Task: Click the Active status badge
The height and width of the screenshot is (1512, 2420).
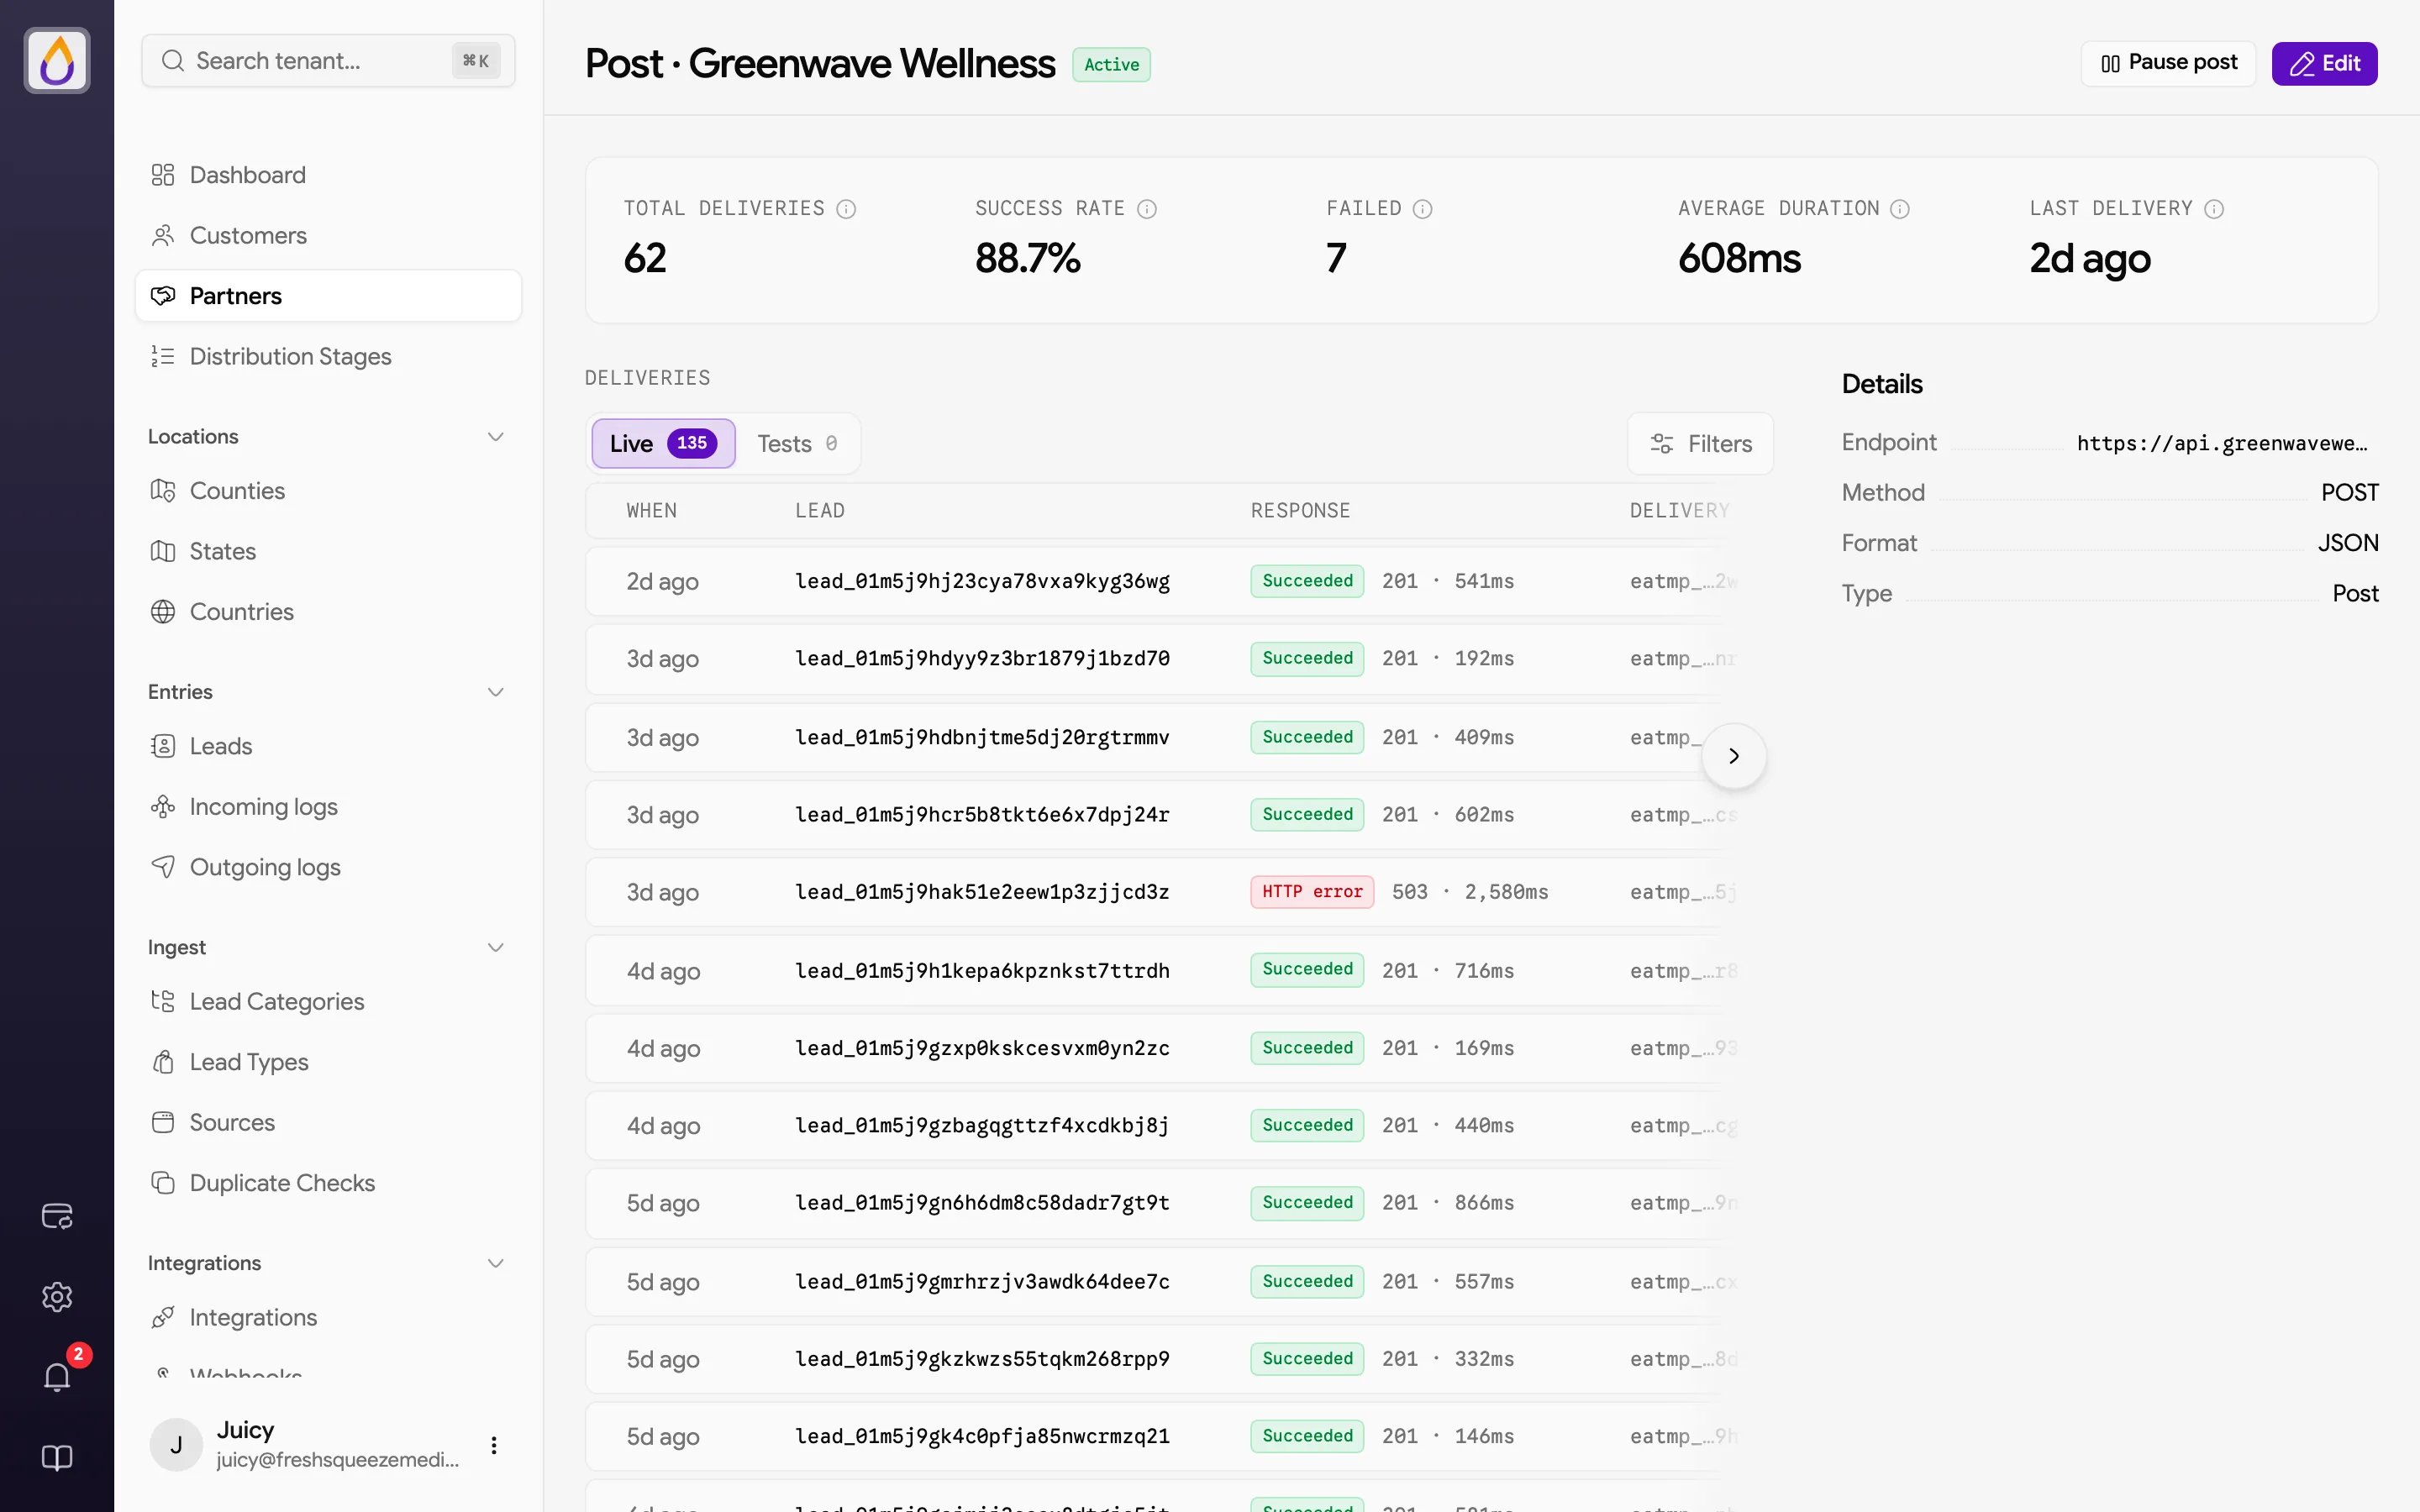Action: (x=1111, y=65)
